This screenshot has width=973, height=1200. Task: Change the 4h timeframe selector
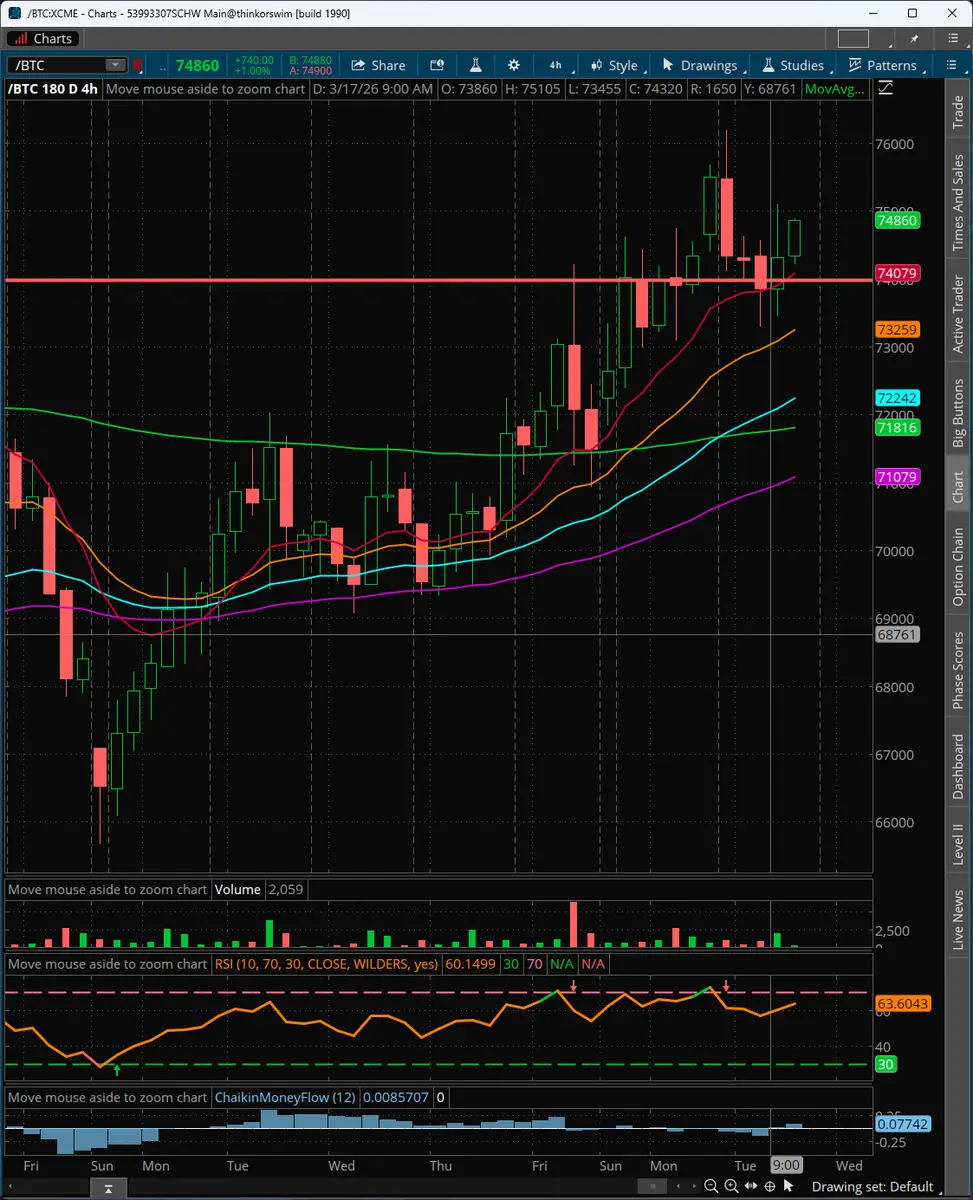(x=555, y=65)
